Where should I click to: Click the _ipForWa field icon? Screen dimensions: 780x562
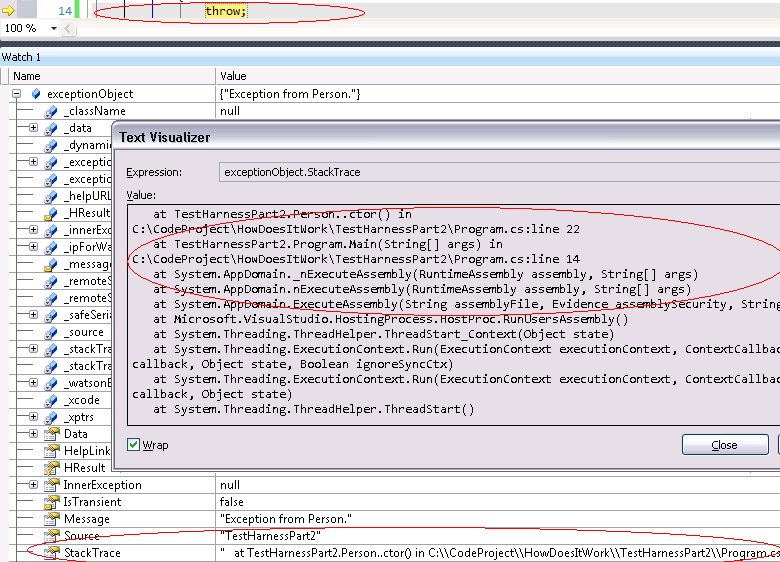(x=51, y=247)
